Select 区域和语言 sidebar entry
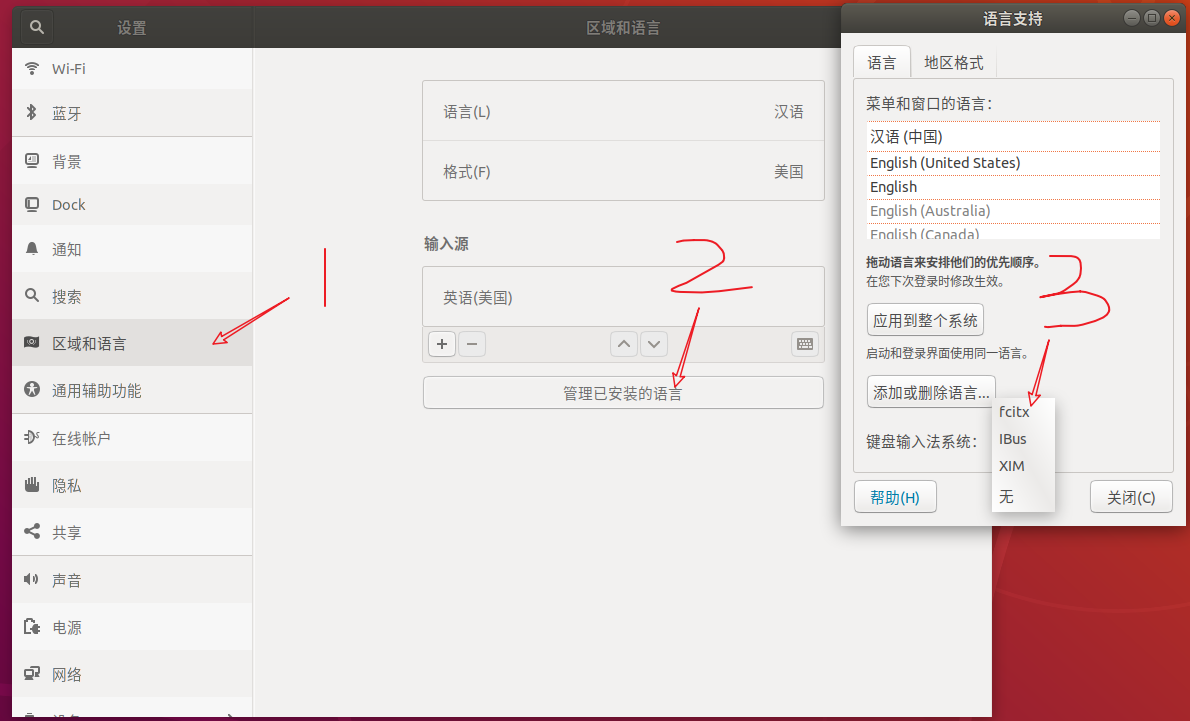 (x=132, y=343)
